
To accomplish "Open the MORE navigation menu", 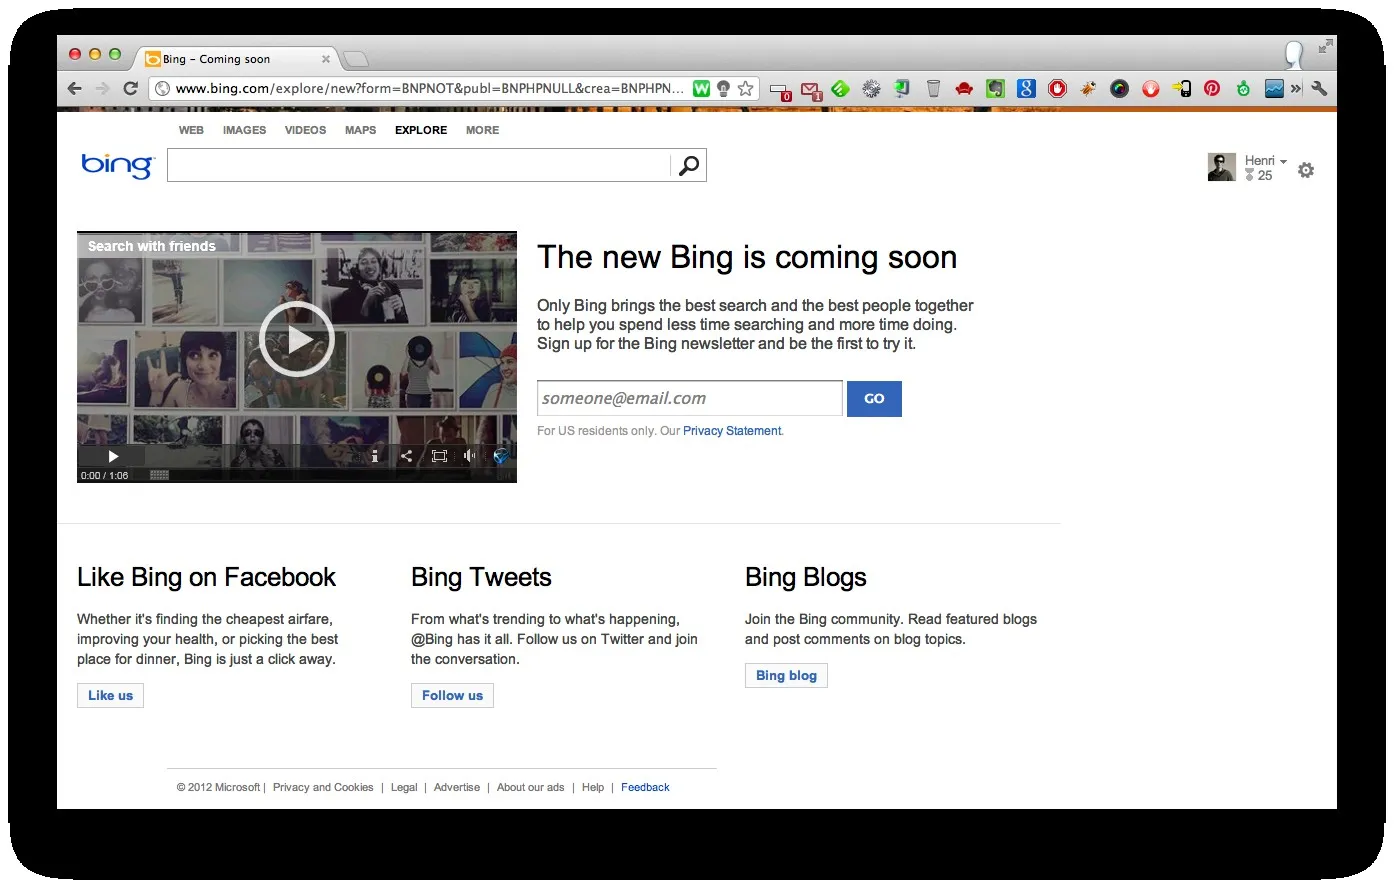I will 482,130.
